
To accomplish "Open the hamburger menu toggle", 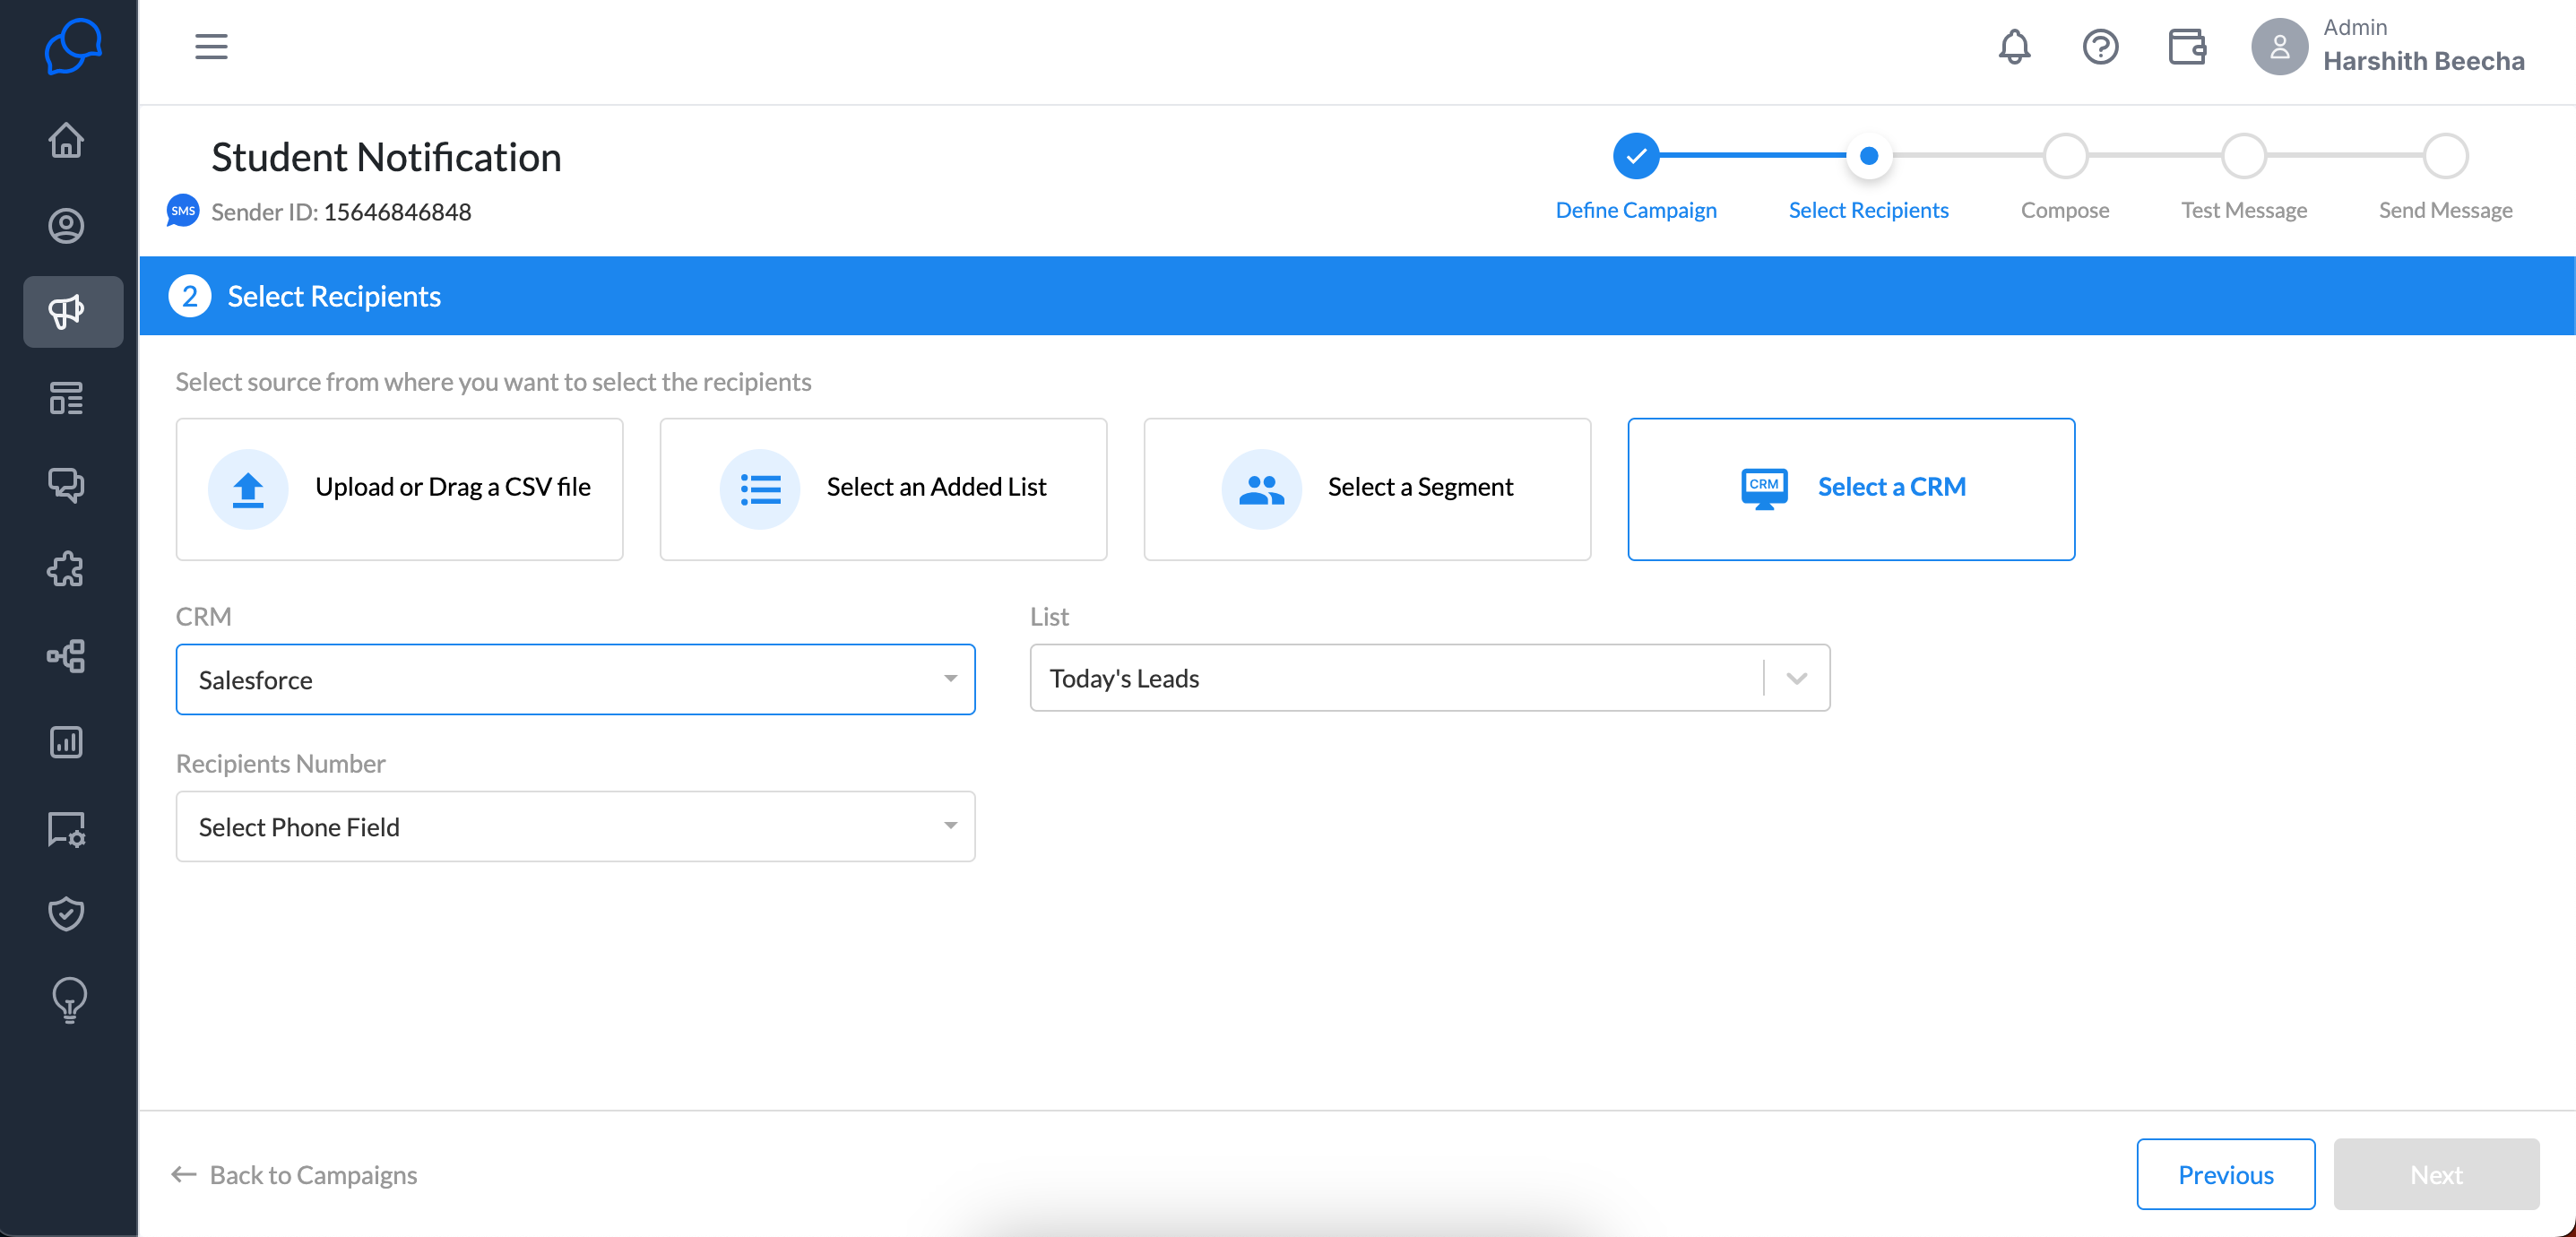I will pyautogui.click(x=211, y=46).
